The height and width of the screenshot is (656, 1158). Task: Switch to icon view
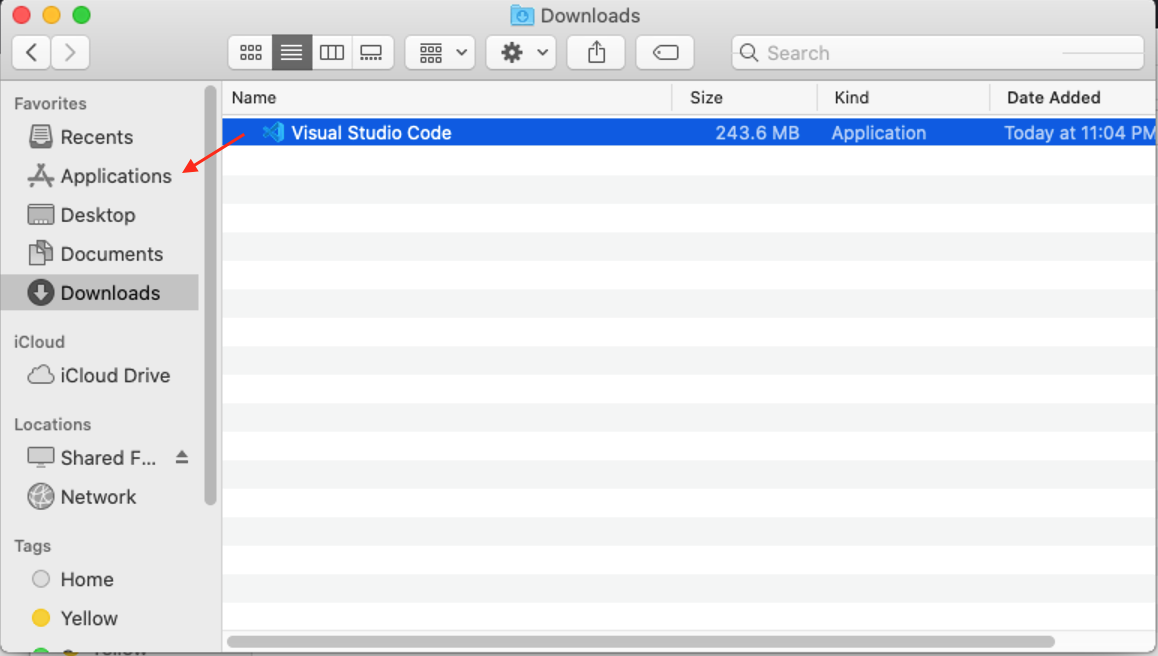[251, 52]
